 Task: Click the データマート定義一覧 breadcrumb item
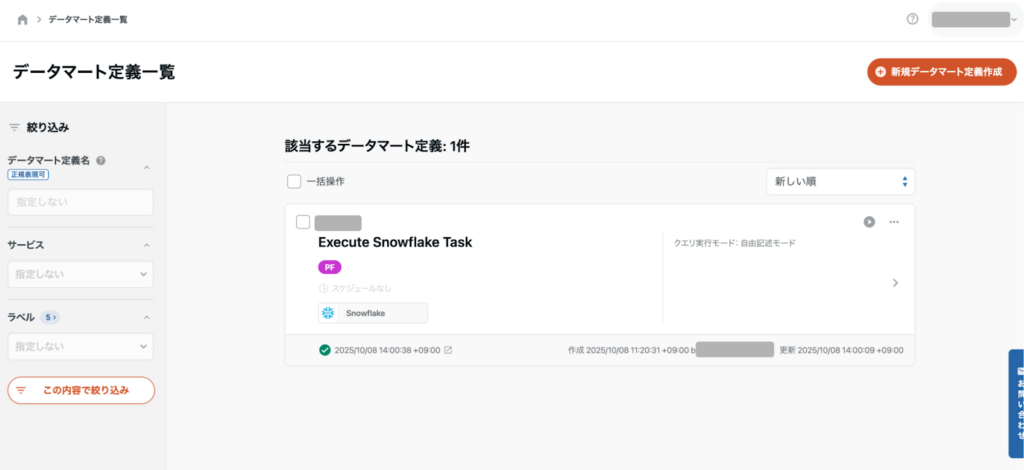[88, 20]
